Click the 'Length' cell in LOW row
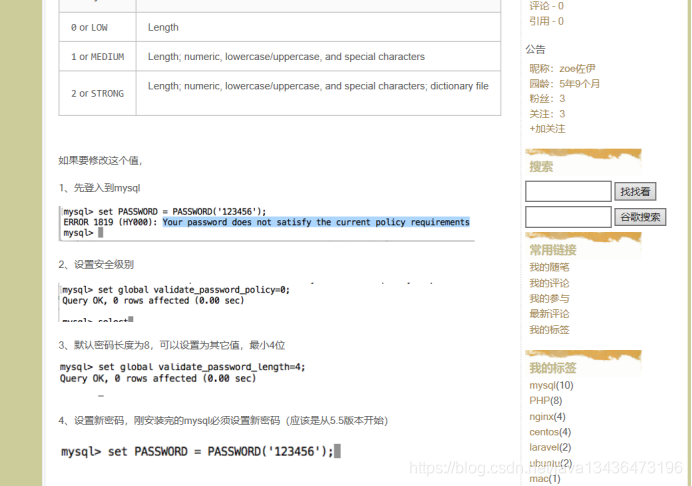The width and height of the screenshot is (692, 486). coord(318,27)
